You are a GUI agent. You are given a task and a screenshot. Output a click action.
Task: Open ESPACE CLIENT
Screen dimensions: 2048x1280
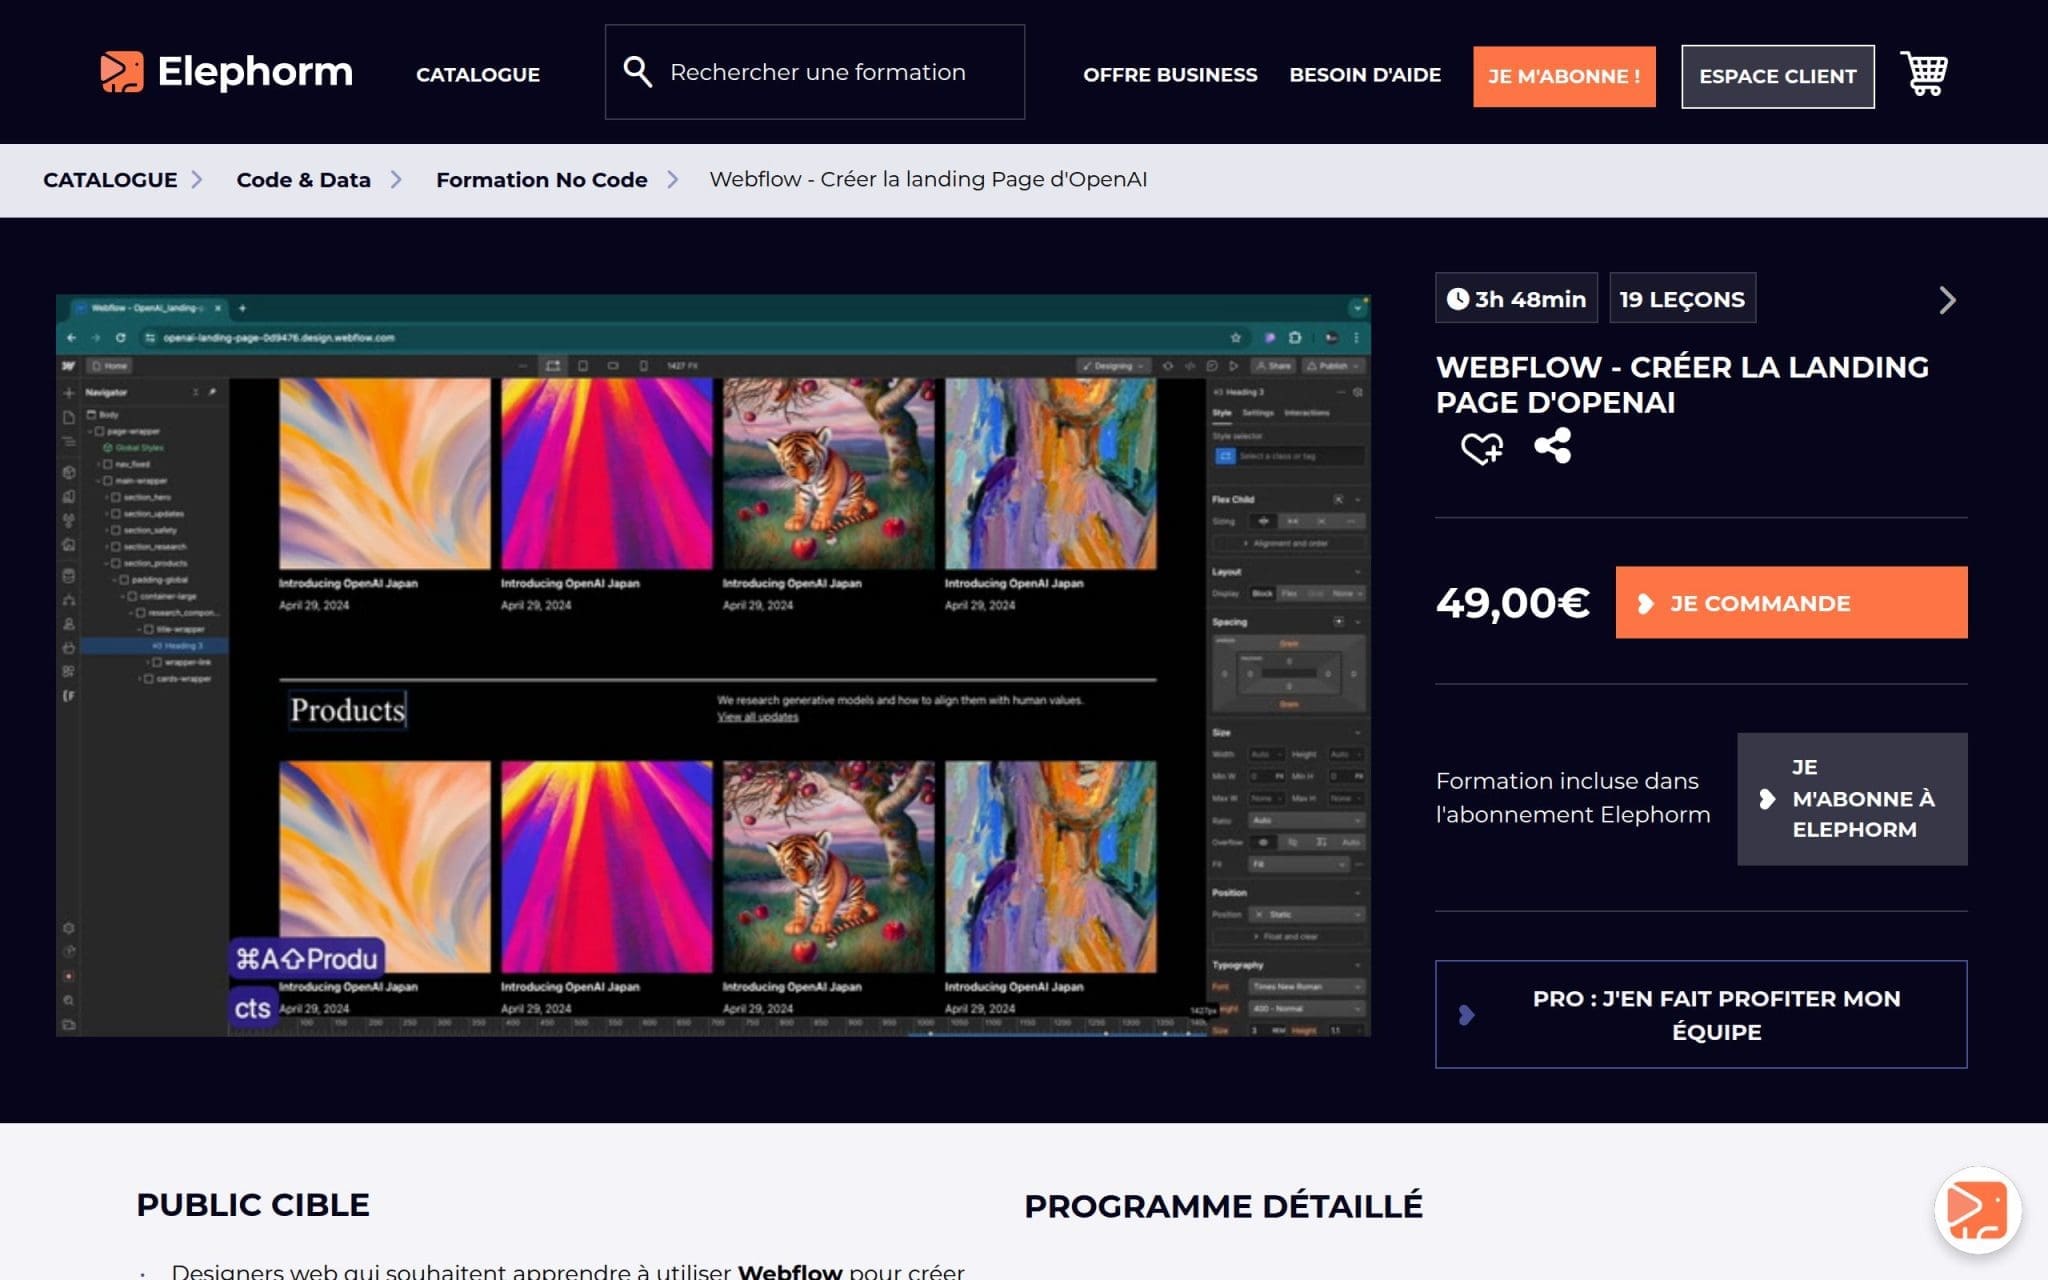pyautogui.click(x=1778, y=77)
